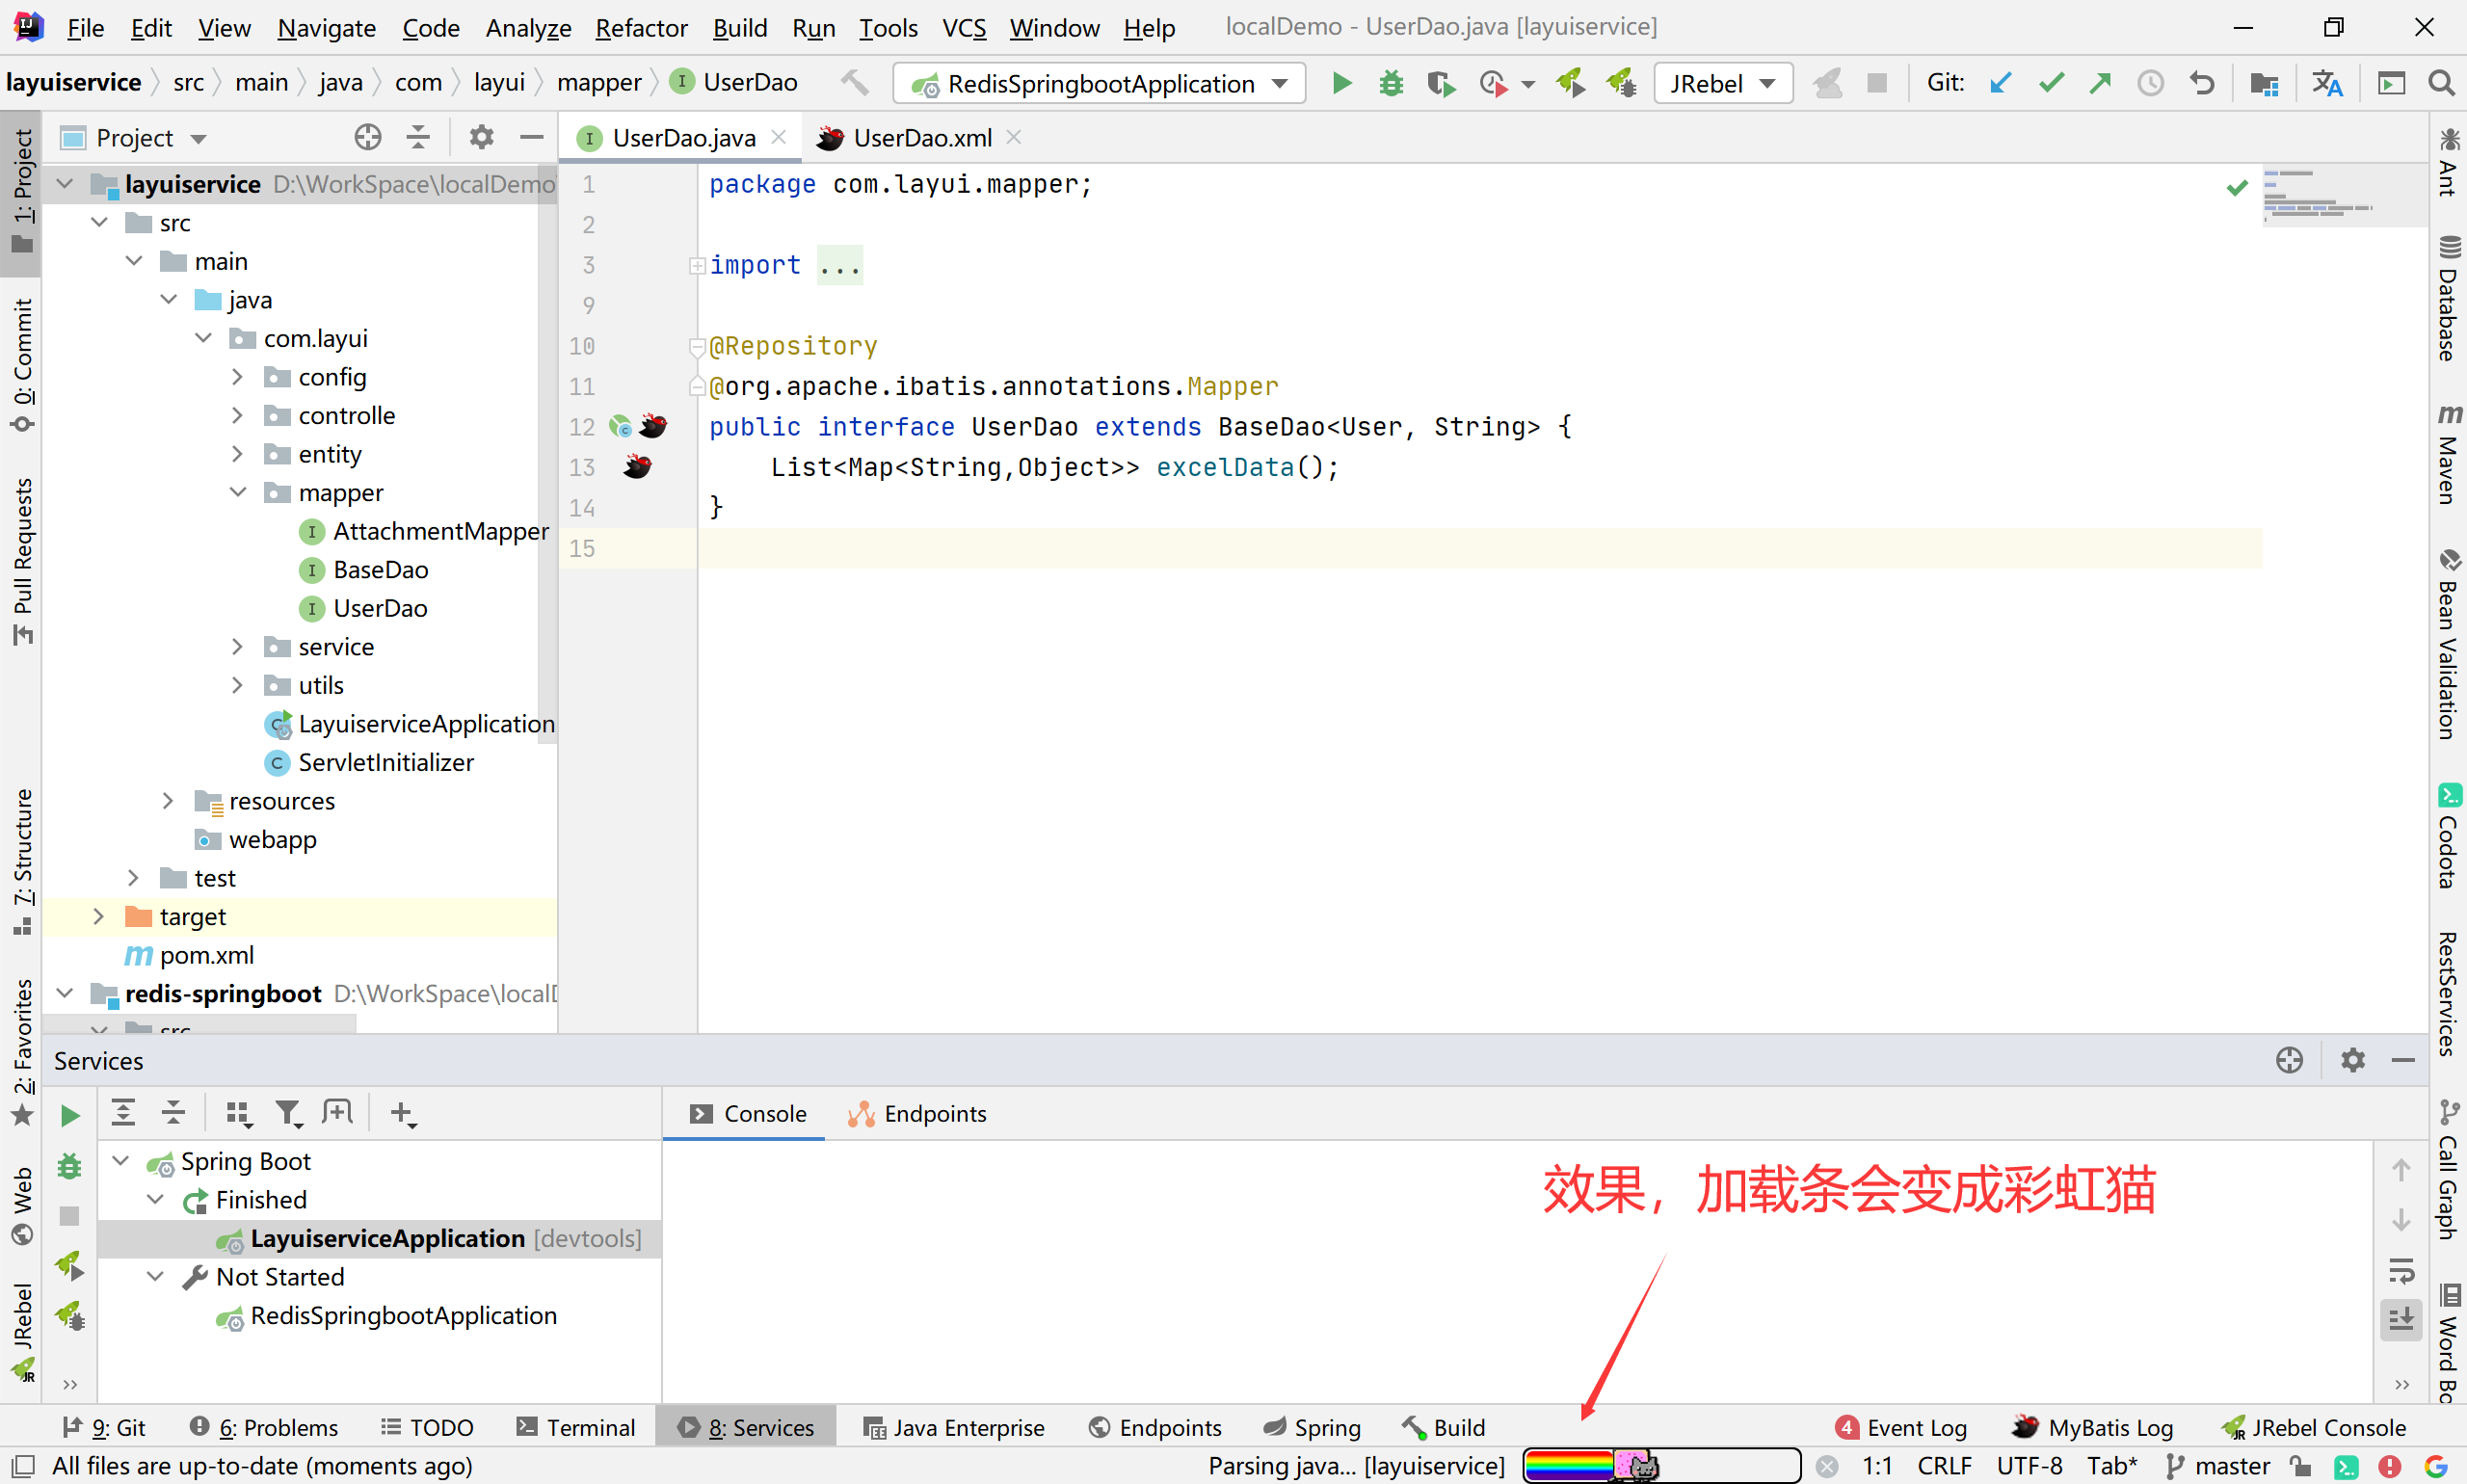Click the green Run button in the toolbar
Viewport: 2467px width, 1484px height.
pyautogui.click(x=1341, y=83)
